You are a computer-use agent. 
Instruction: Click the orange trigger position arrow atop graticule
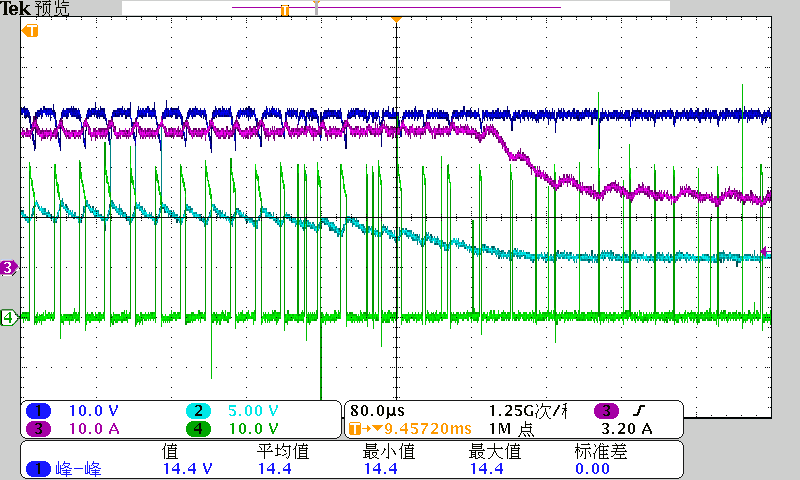[396, 19]
